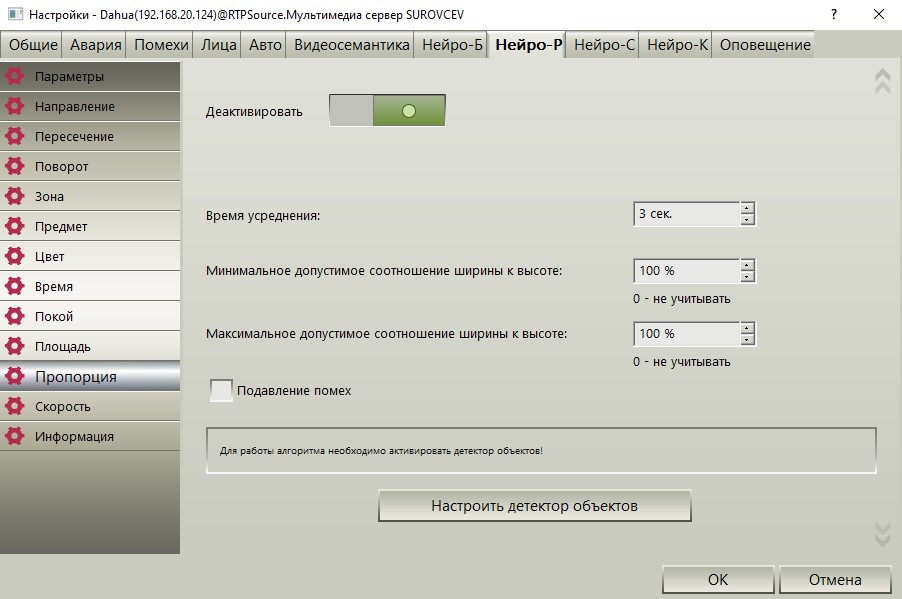Select Направление in the sidebar
Image resolution: width=902 pixels, height=599 pixels.
click(90, 106)
